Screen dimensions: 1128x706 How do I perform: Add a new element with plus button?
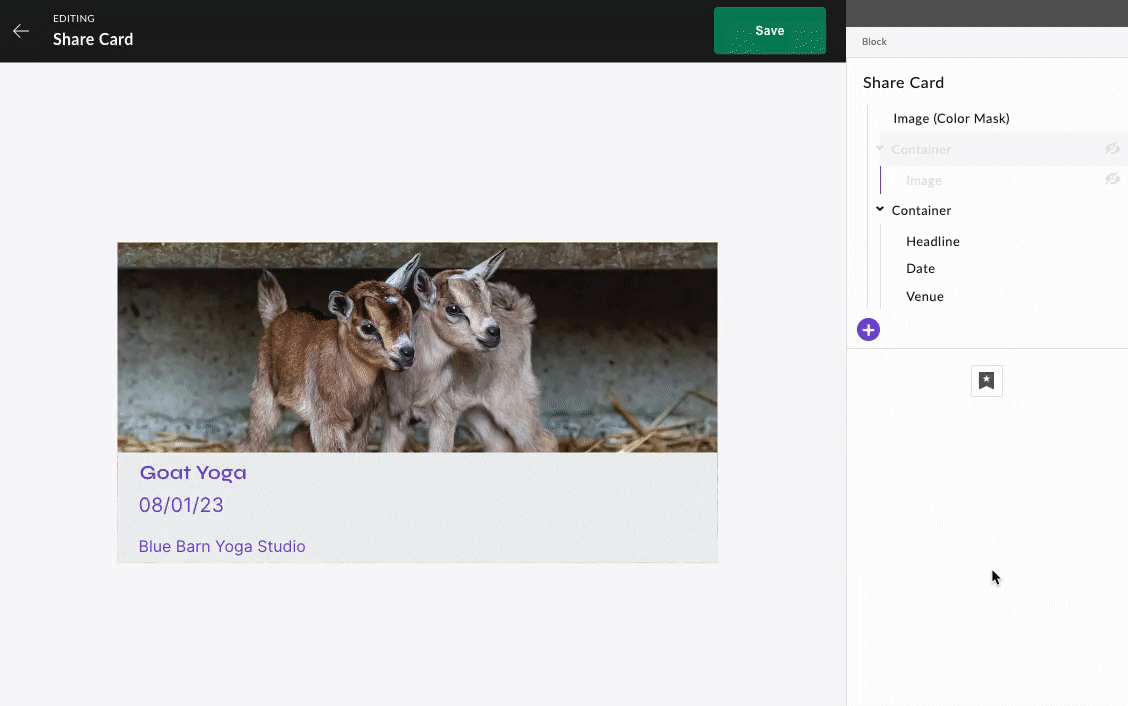(x=868, y=330)
